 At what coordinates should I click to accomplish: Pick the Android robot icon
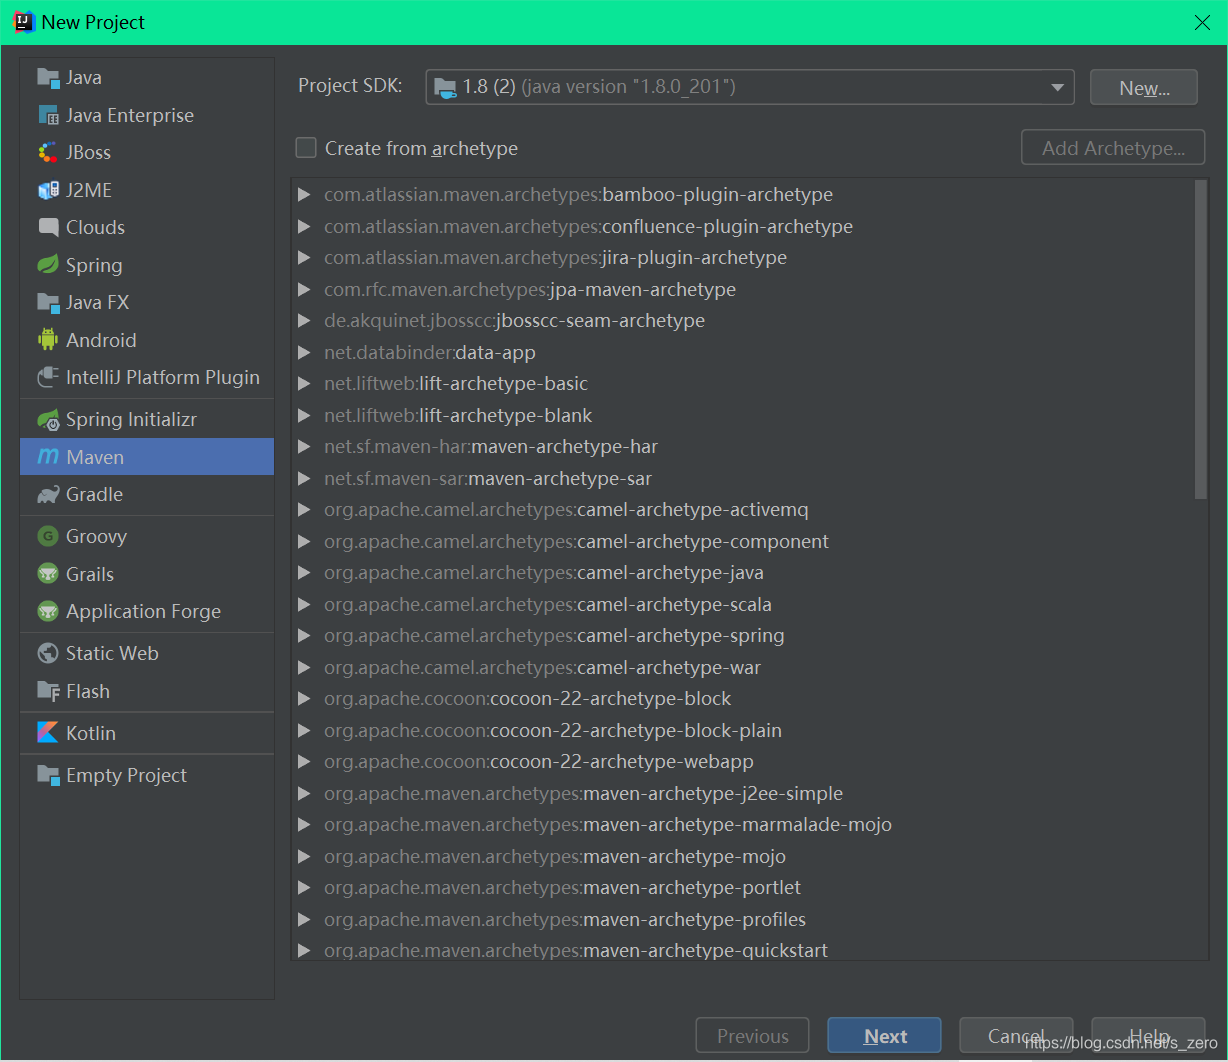(x=48, y=340)
